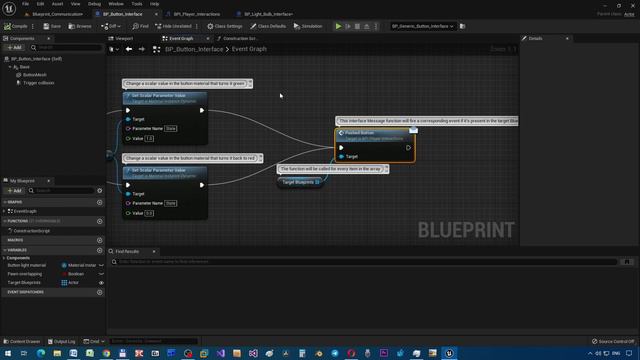The height and width of the screenshot is (360, 640).
Task: Open the graph bookmarks dropdown
Action: point(114,49)
